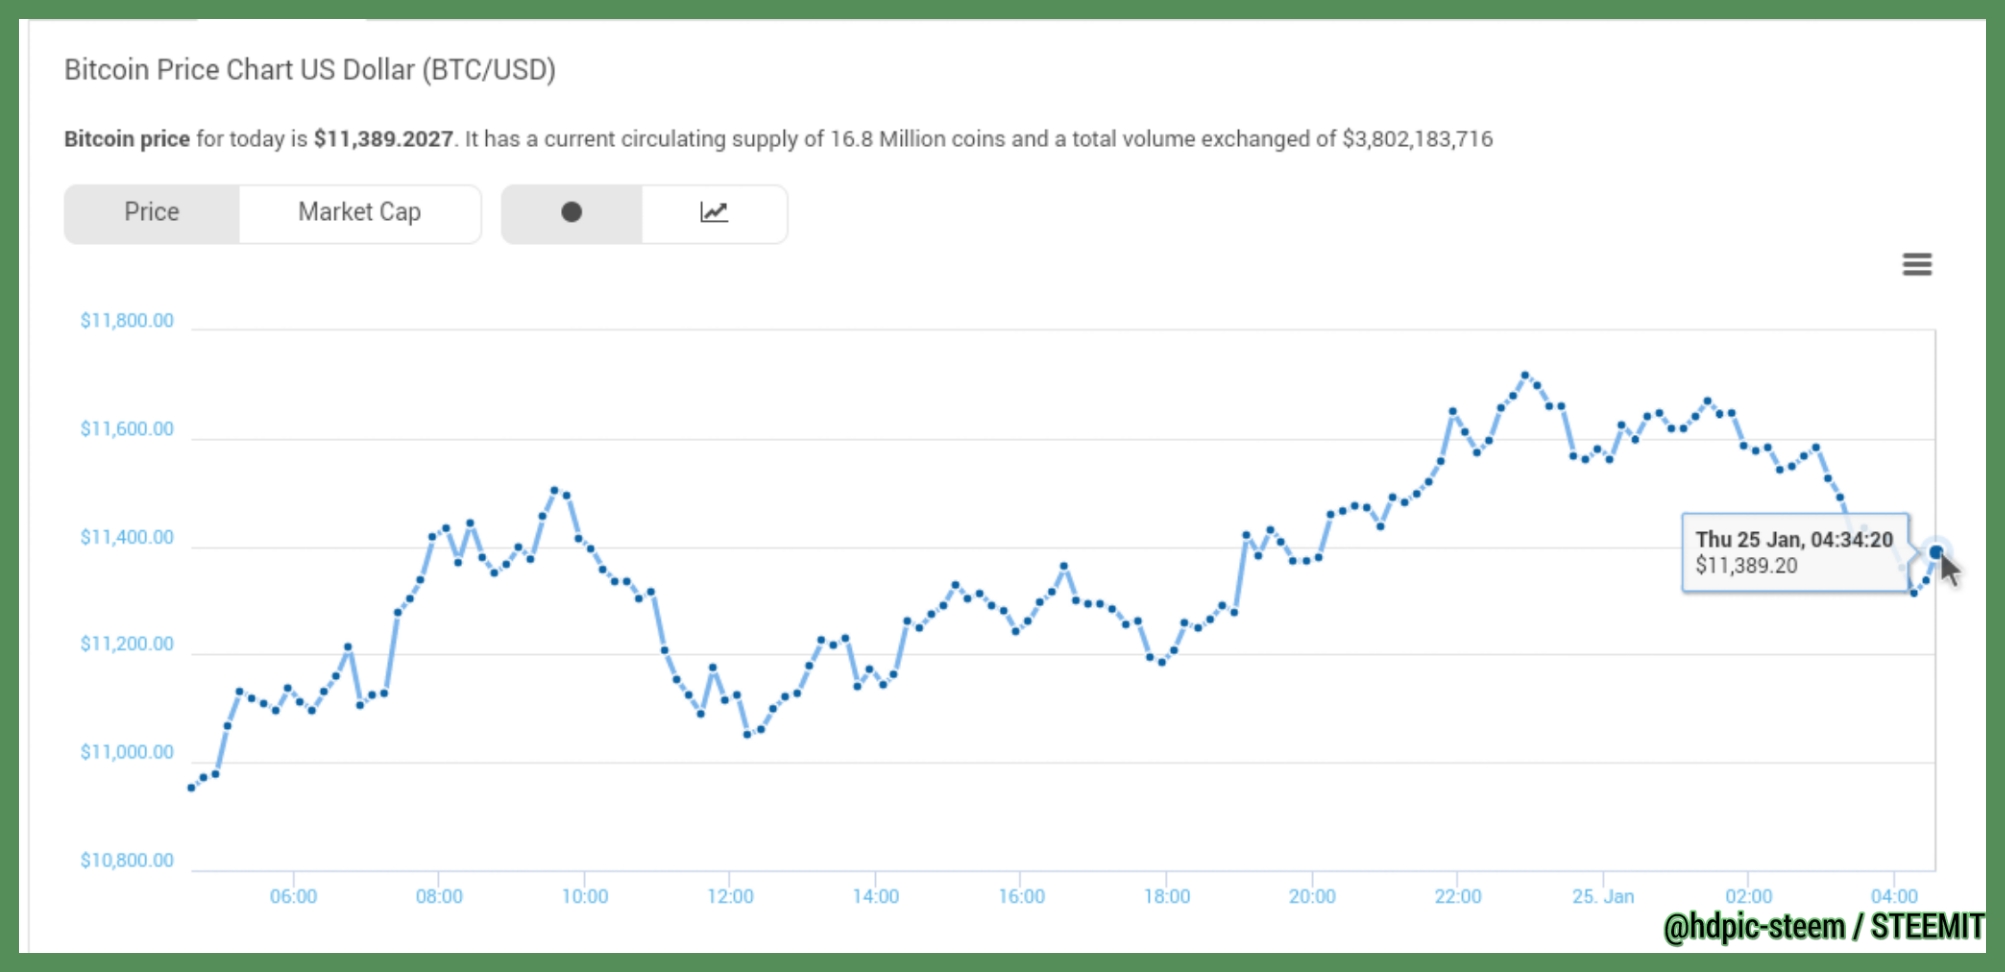2005x972 pixels.
Task: Click the bold $11,389.2027 price value
Action: [x=383, y=139]
